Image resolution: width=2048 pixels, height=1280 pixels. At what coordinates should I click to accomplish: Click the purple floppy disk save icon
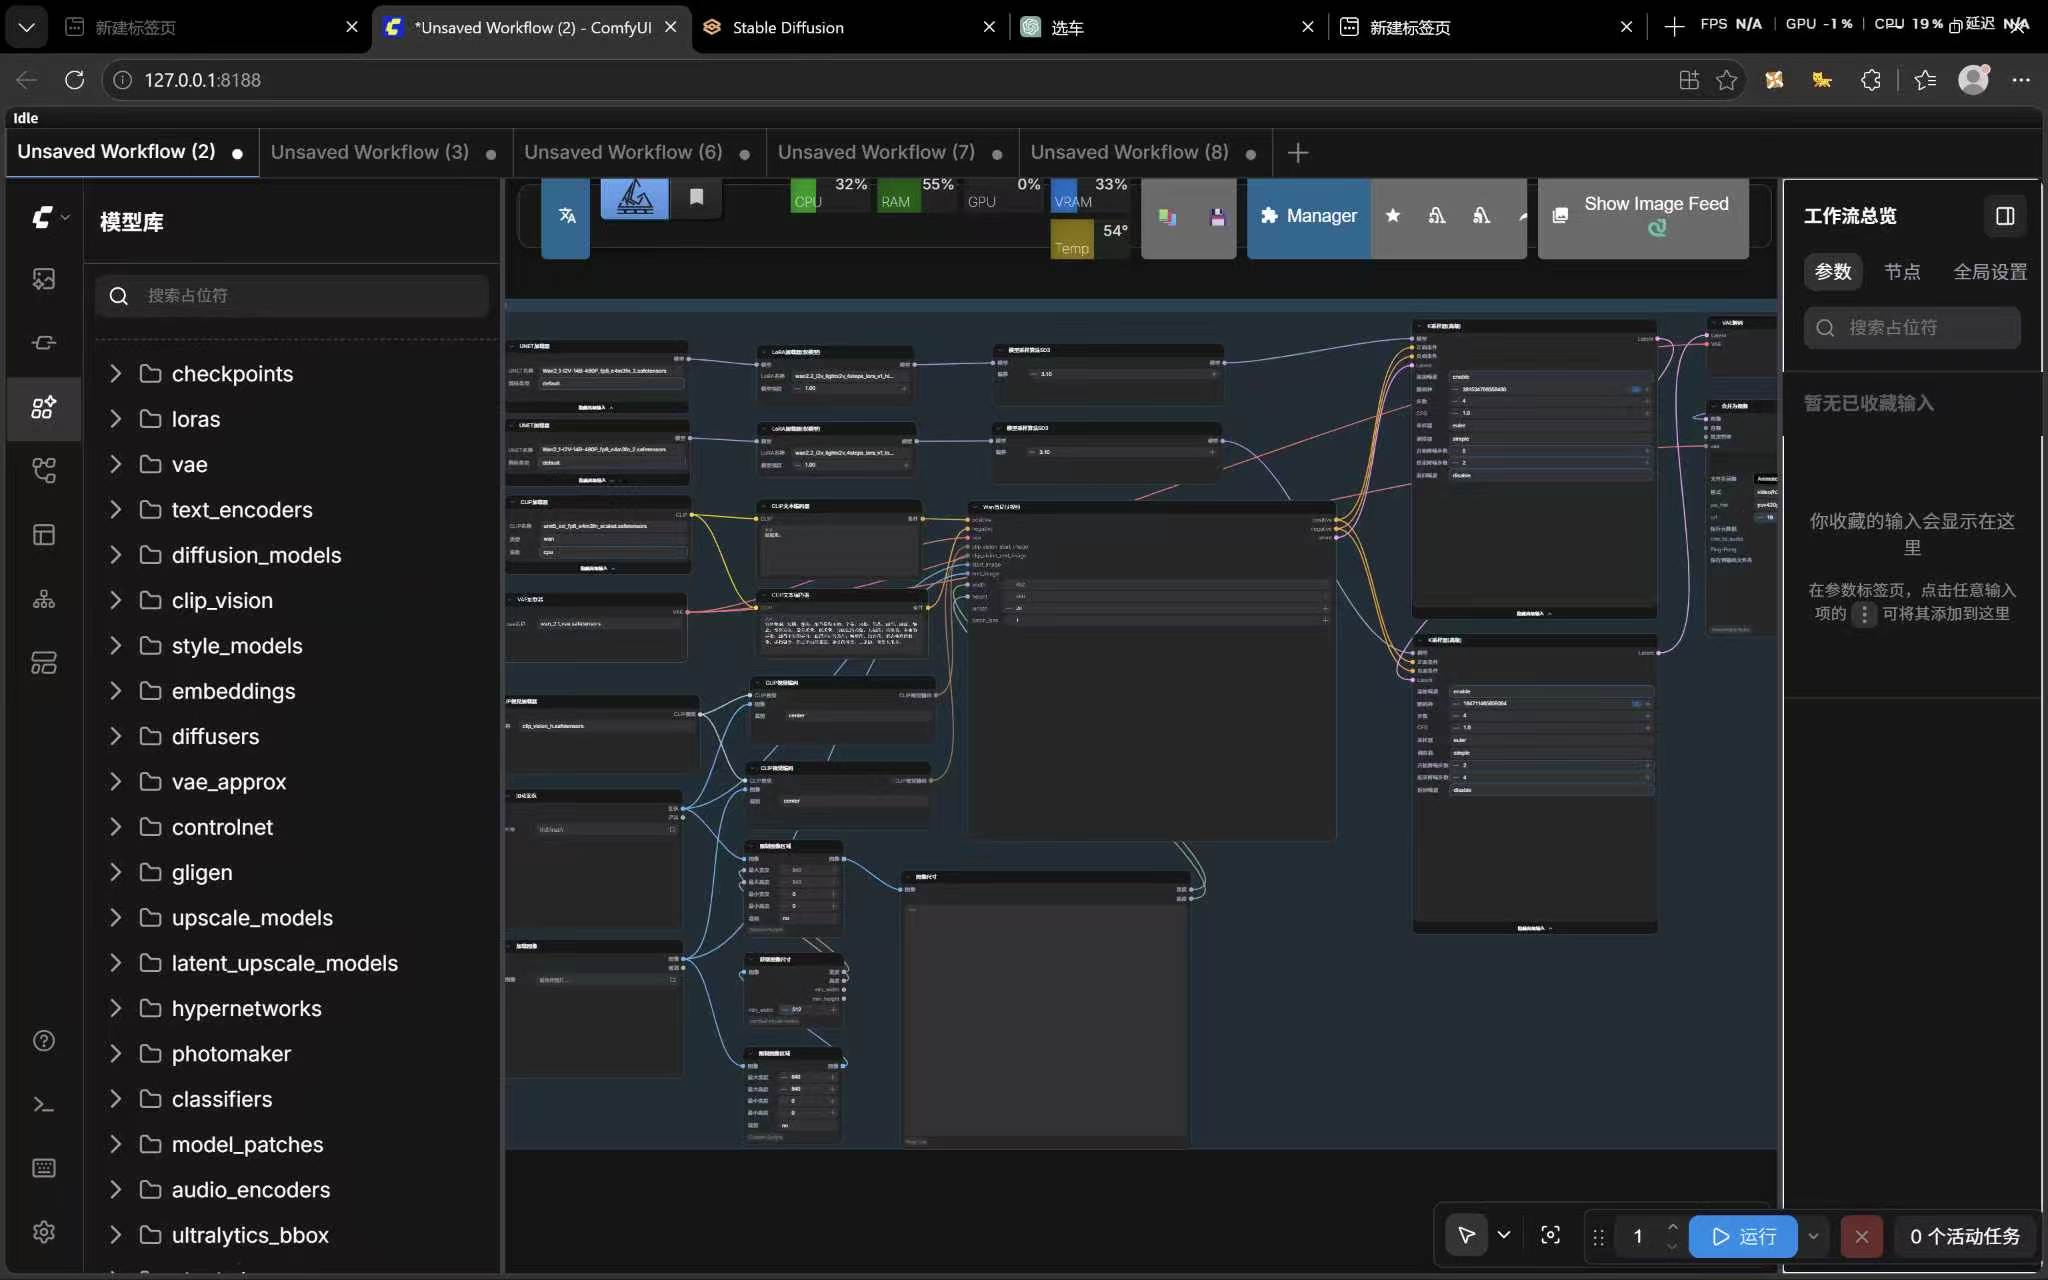point(1217,217)
